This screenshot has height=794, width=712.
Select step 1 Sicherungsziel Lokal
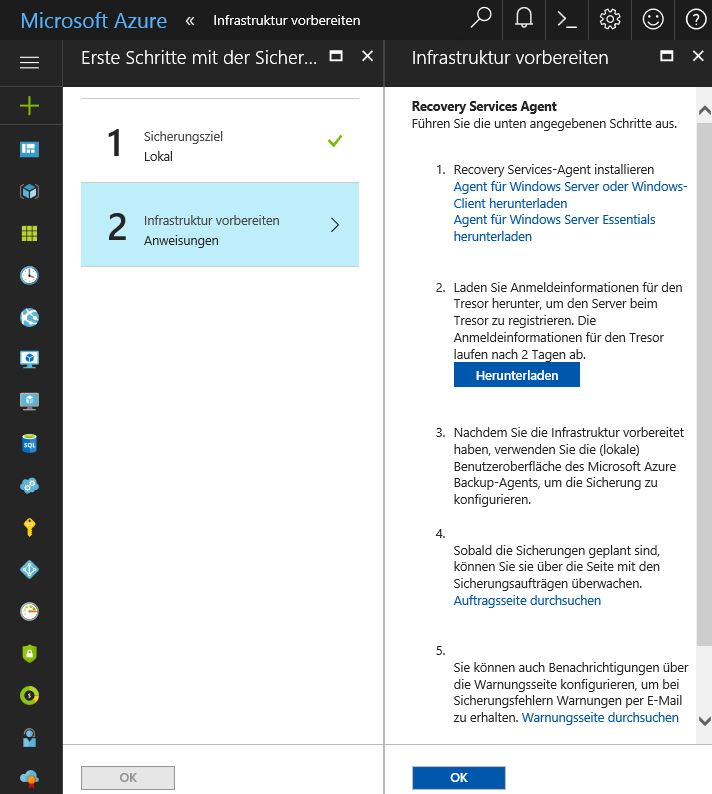[220, 141]
